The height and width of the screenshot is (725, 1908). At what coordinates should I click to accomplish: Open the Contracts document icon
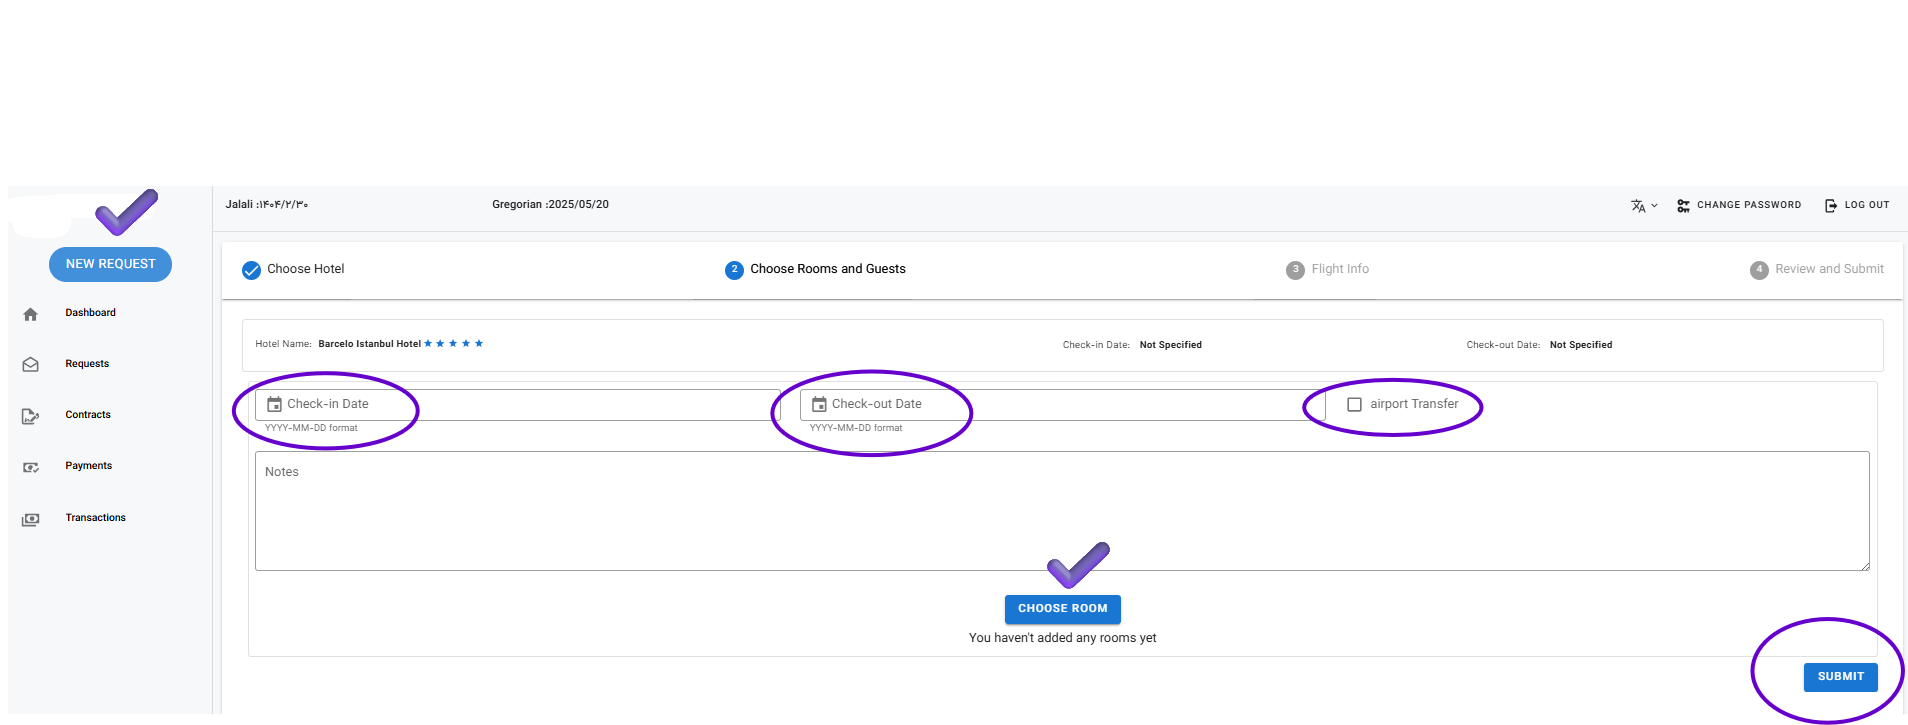coord(30,416)
